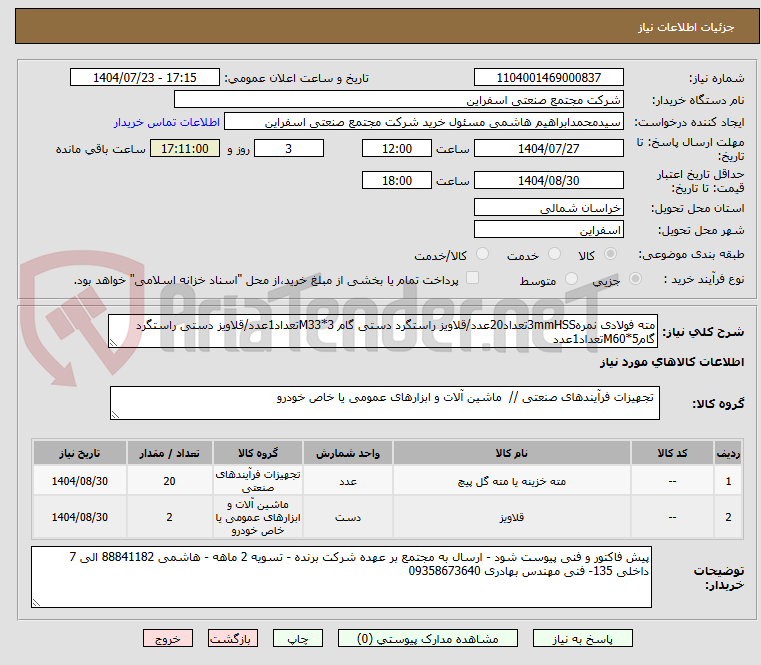Click the response deadline date 1404/07/27 field
This screenshot has height=665, width=761.
coord(548,149)
